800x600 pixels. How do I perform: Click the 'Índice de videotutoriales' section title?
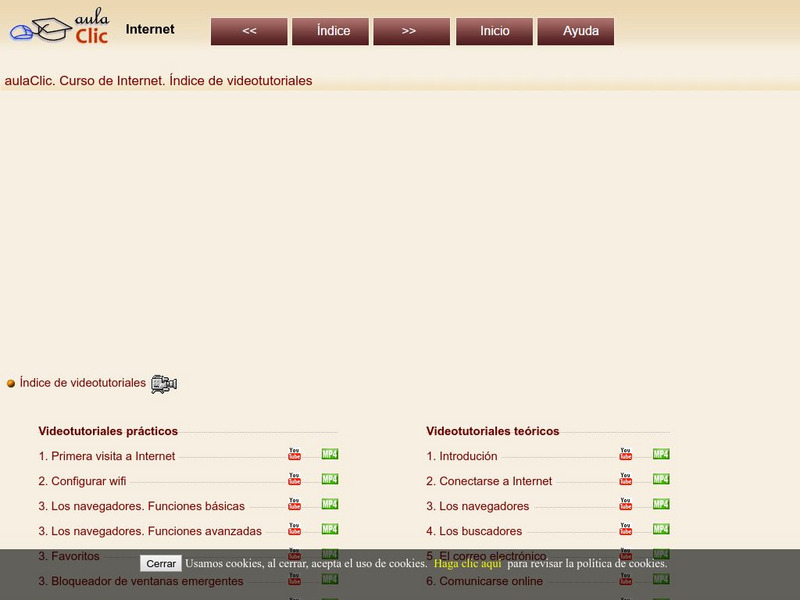pos(83,383)
